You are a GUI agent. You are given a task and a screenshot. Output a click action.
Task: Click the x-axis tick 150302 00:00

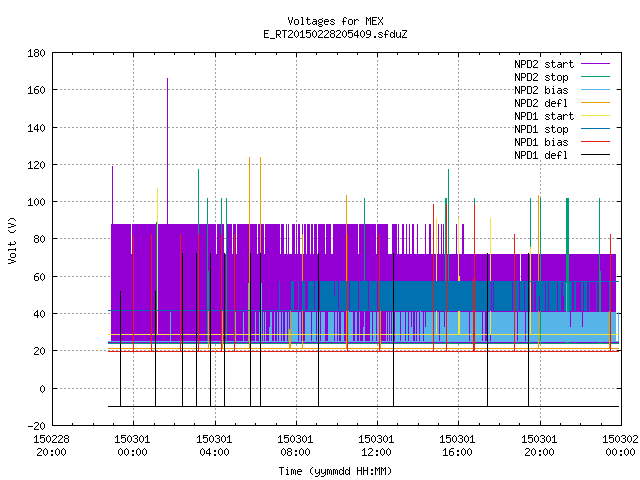(620, 446)
